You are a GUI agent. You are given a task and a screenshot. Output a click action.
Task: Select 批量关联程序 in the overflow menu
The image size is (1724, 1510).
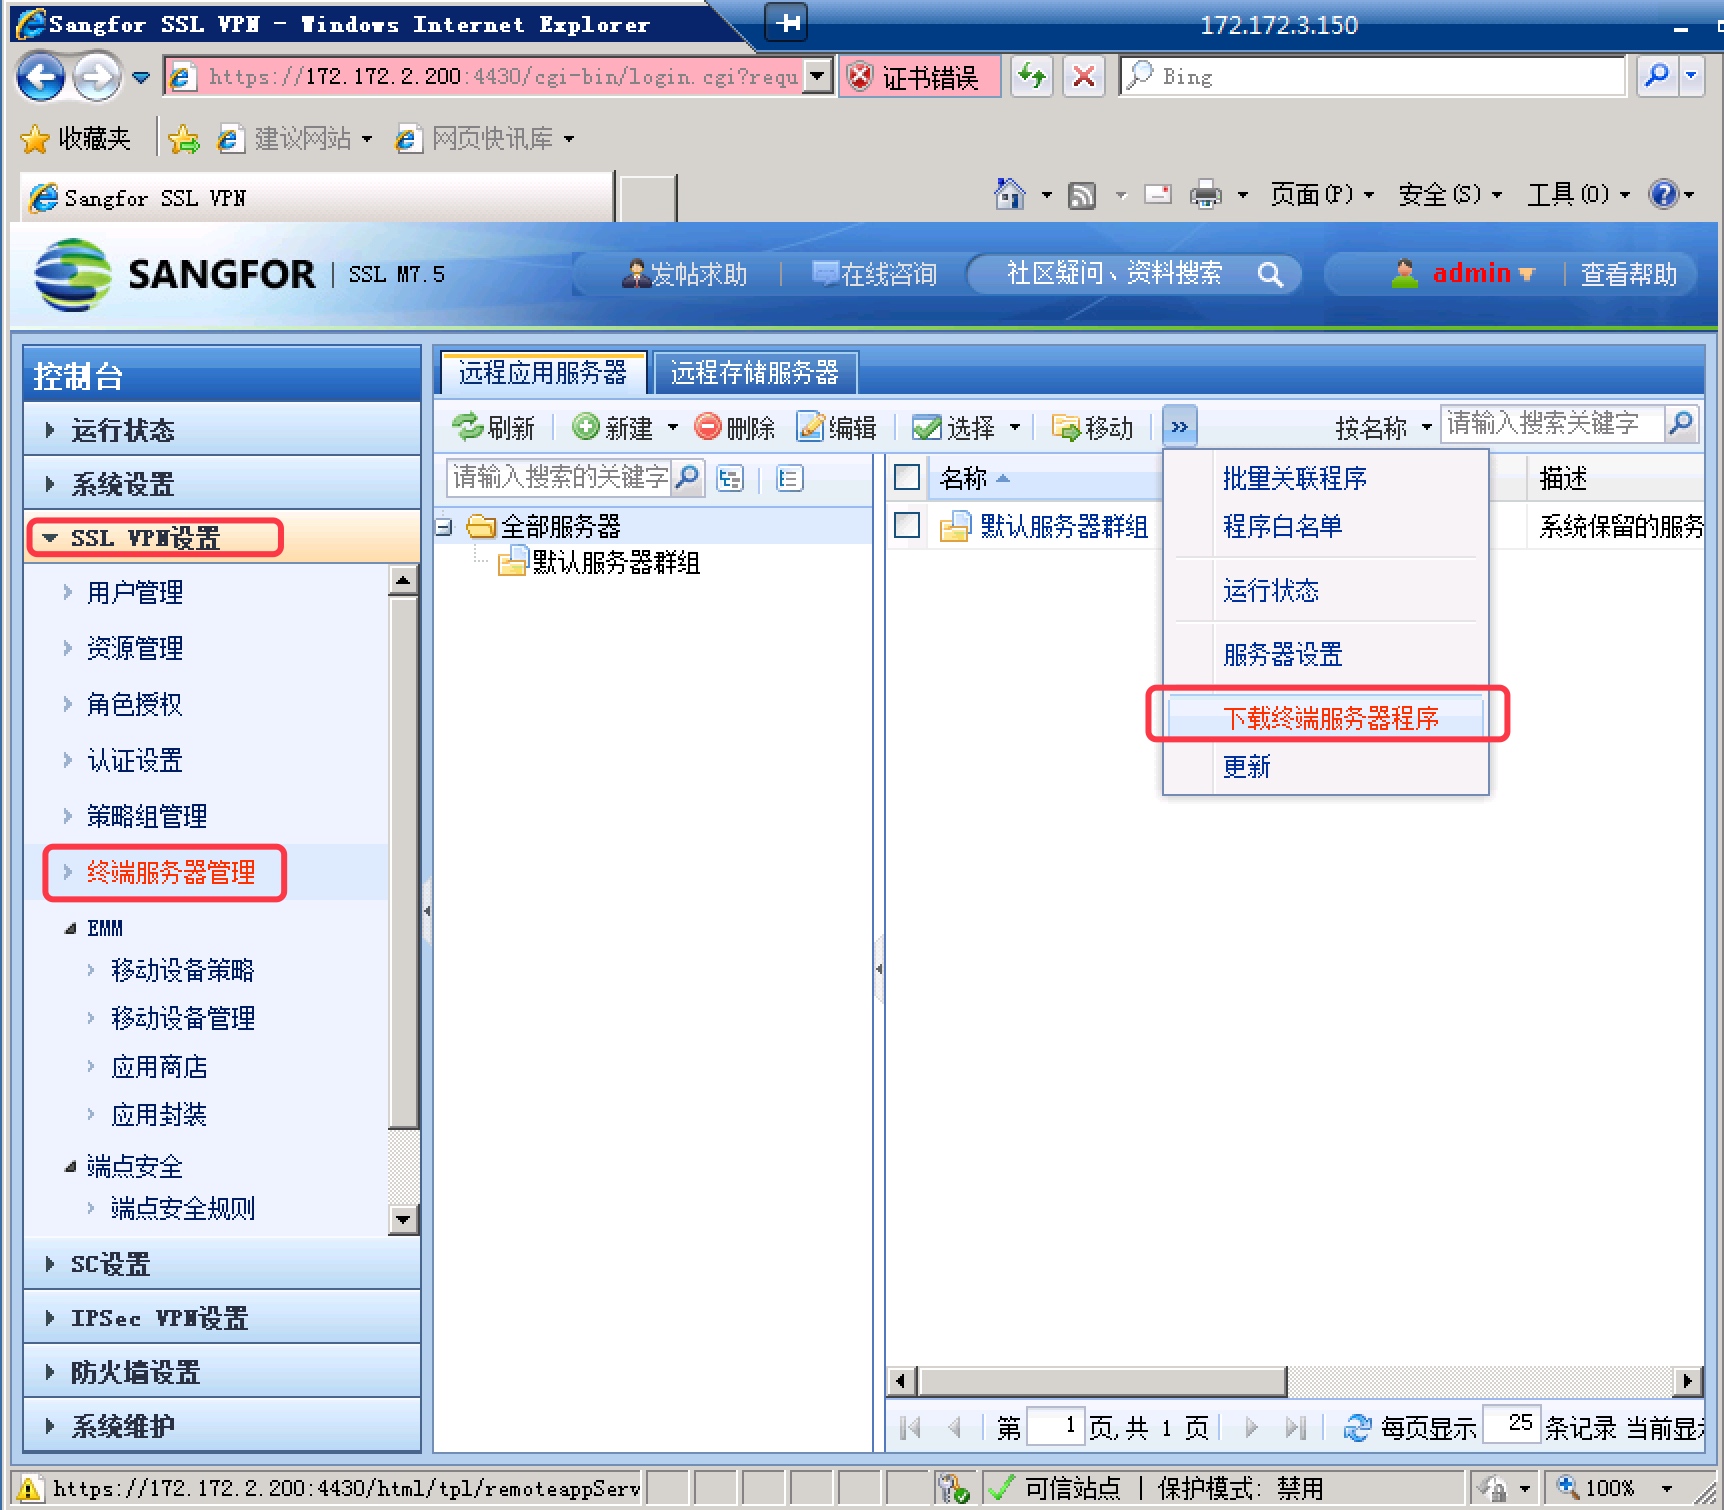pos(1295,479)
